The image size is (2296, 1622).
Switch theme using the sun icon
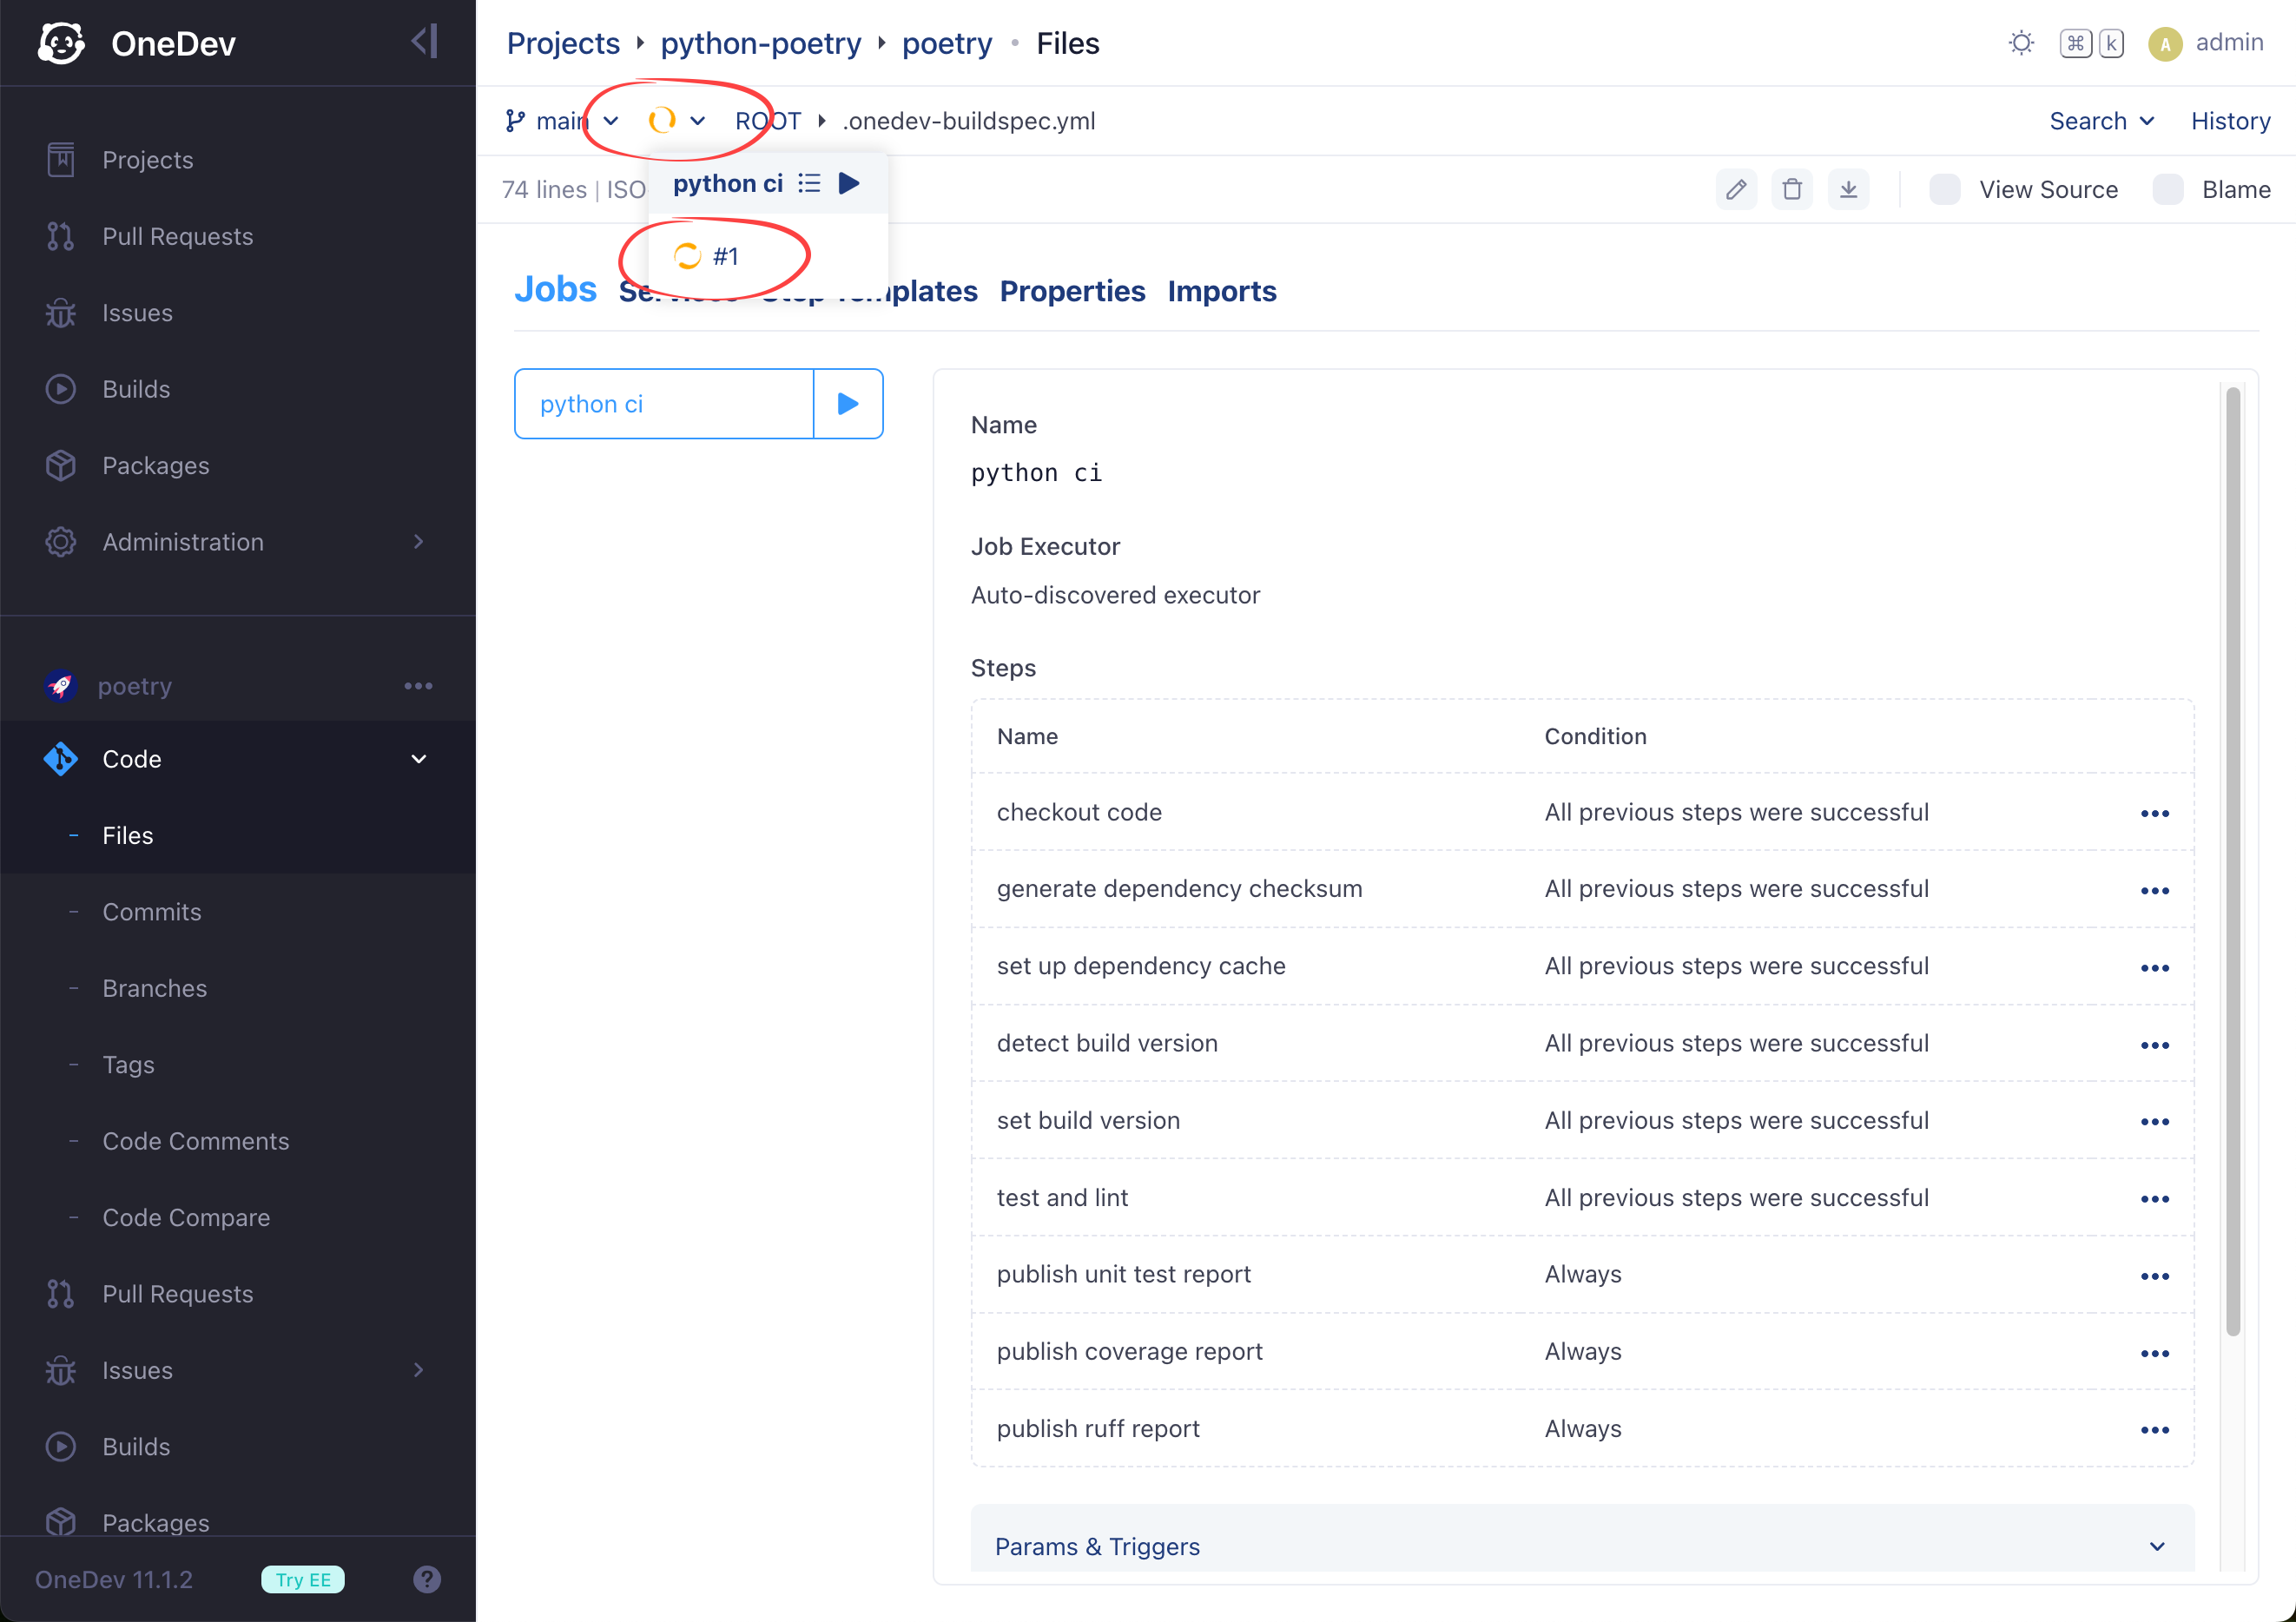2021,43
